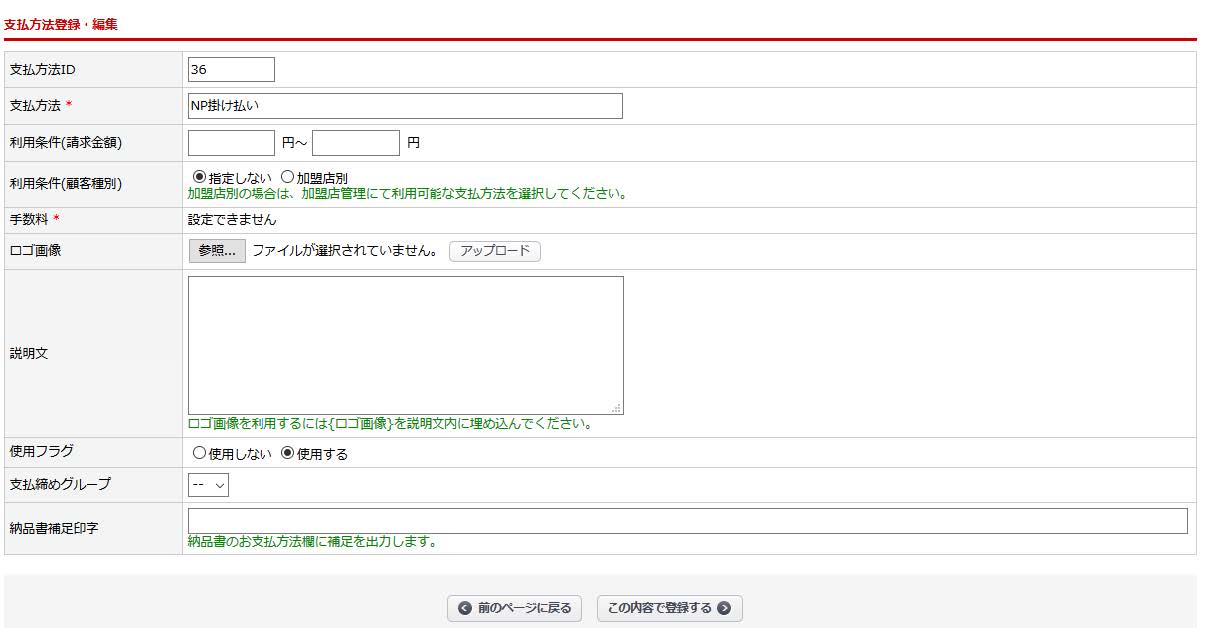Enable the 使用する radio button
Image resolution: width=1224 pixels, height=628 pixels.
tap(288, 453)
